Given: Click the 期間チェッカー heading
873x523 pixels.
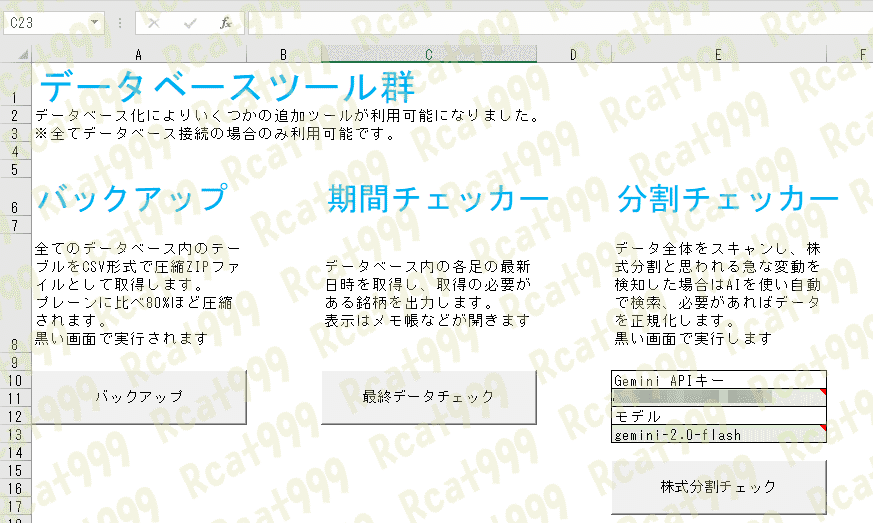Looking at the screenshot, I should point(438,199).
